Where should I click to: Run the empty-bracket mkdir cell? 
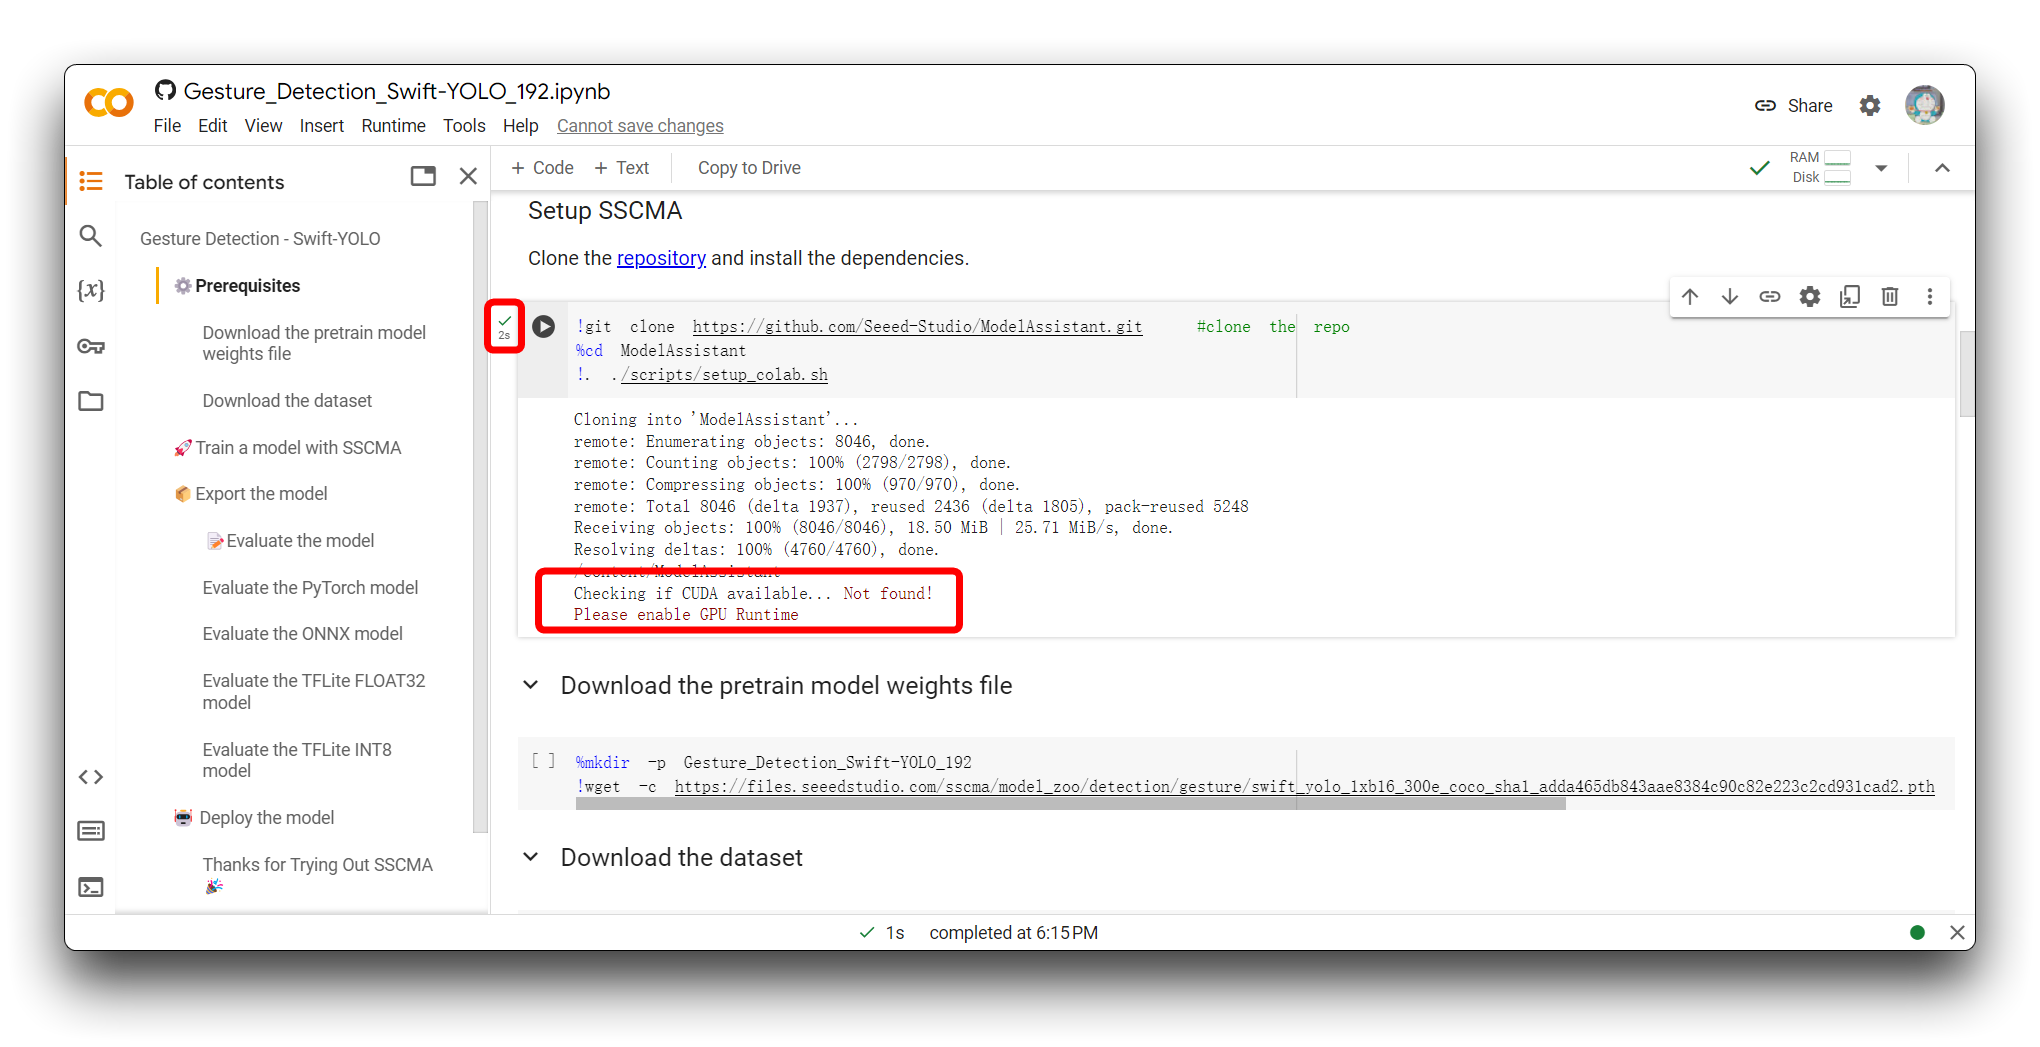[543, 762]
